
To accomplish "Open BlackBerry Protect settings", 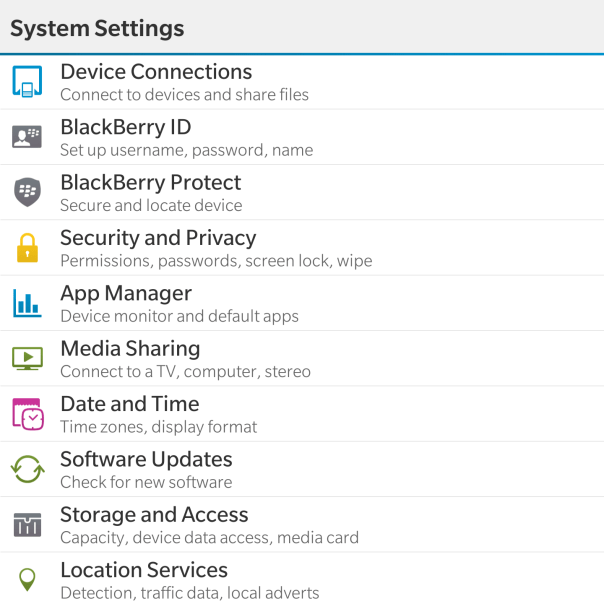I will click(150, 183).
